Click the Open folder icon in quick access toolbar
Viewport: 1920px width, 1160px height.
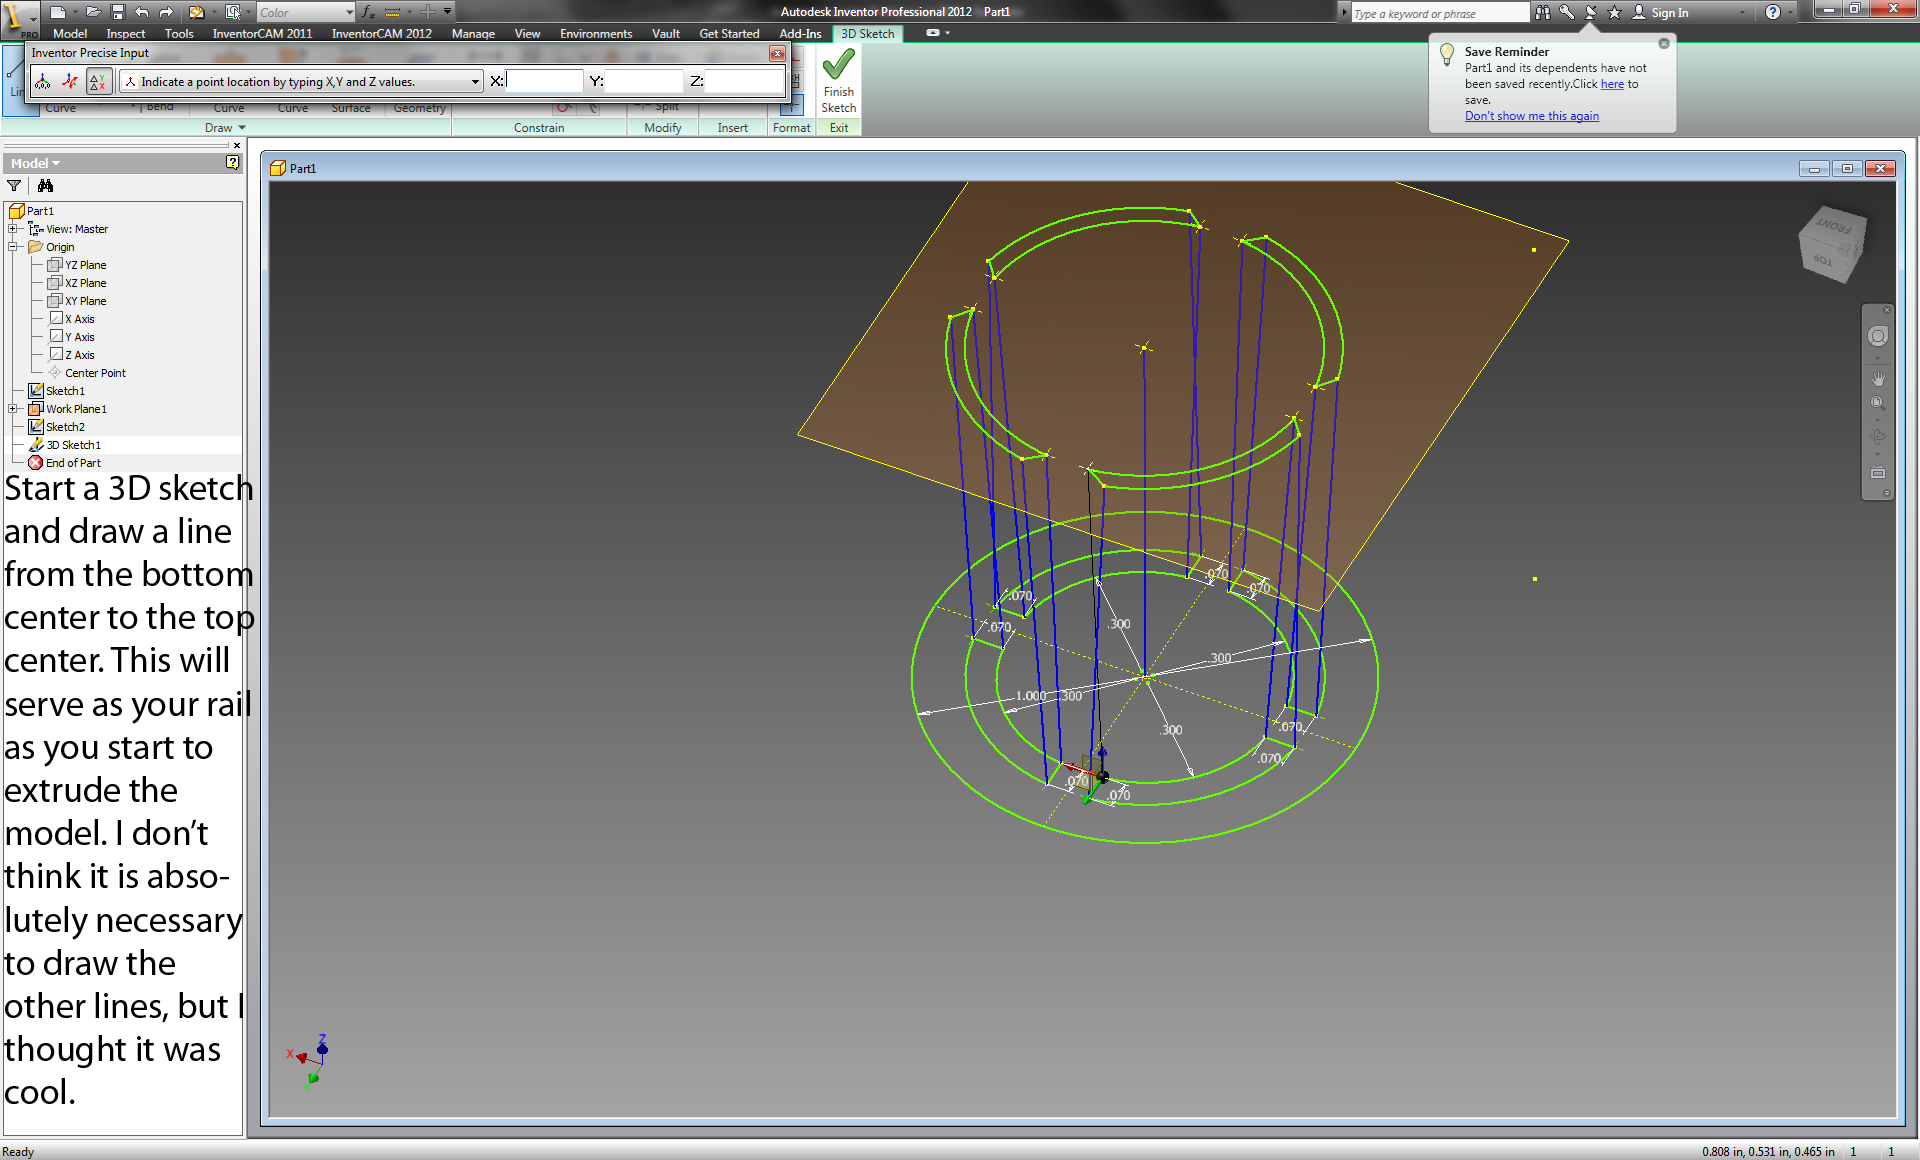coord(93,12)
